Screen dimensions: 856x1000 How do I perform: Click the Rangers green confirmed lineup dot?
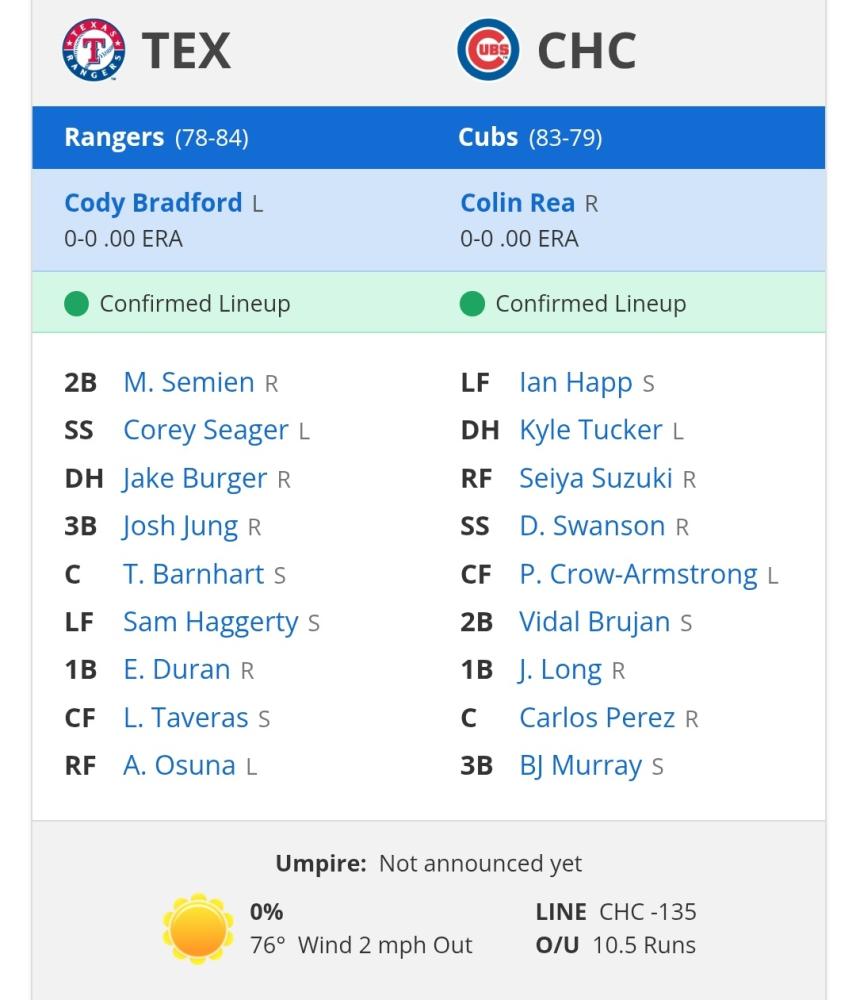tap(77, 304)
